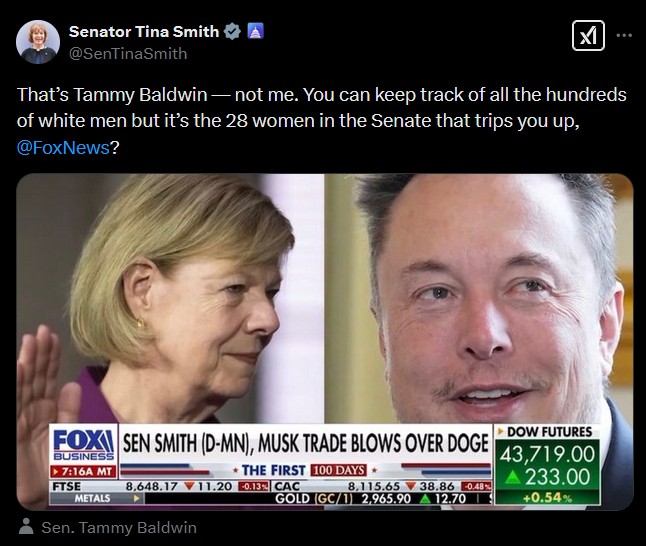Click the 100 DAYS red label
The width and height of the screenshot is (646, 546).
point(338,470)
